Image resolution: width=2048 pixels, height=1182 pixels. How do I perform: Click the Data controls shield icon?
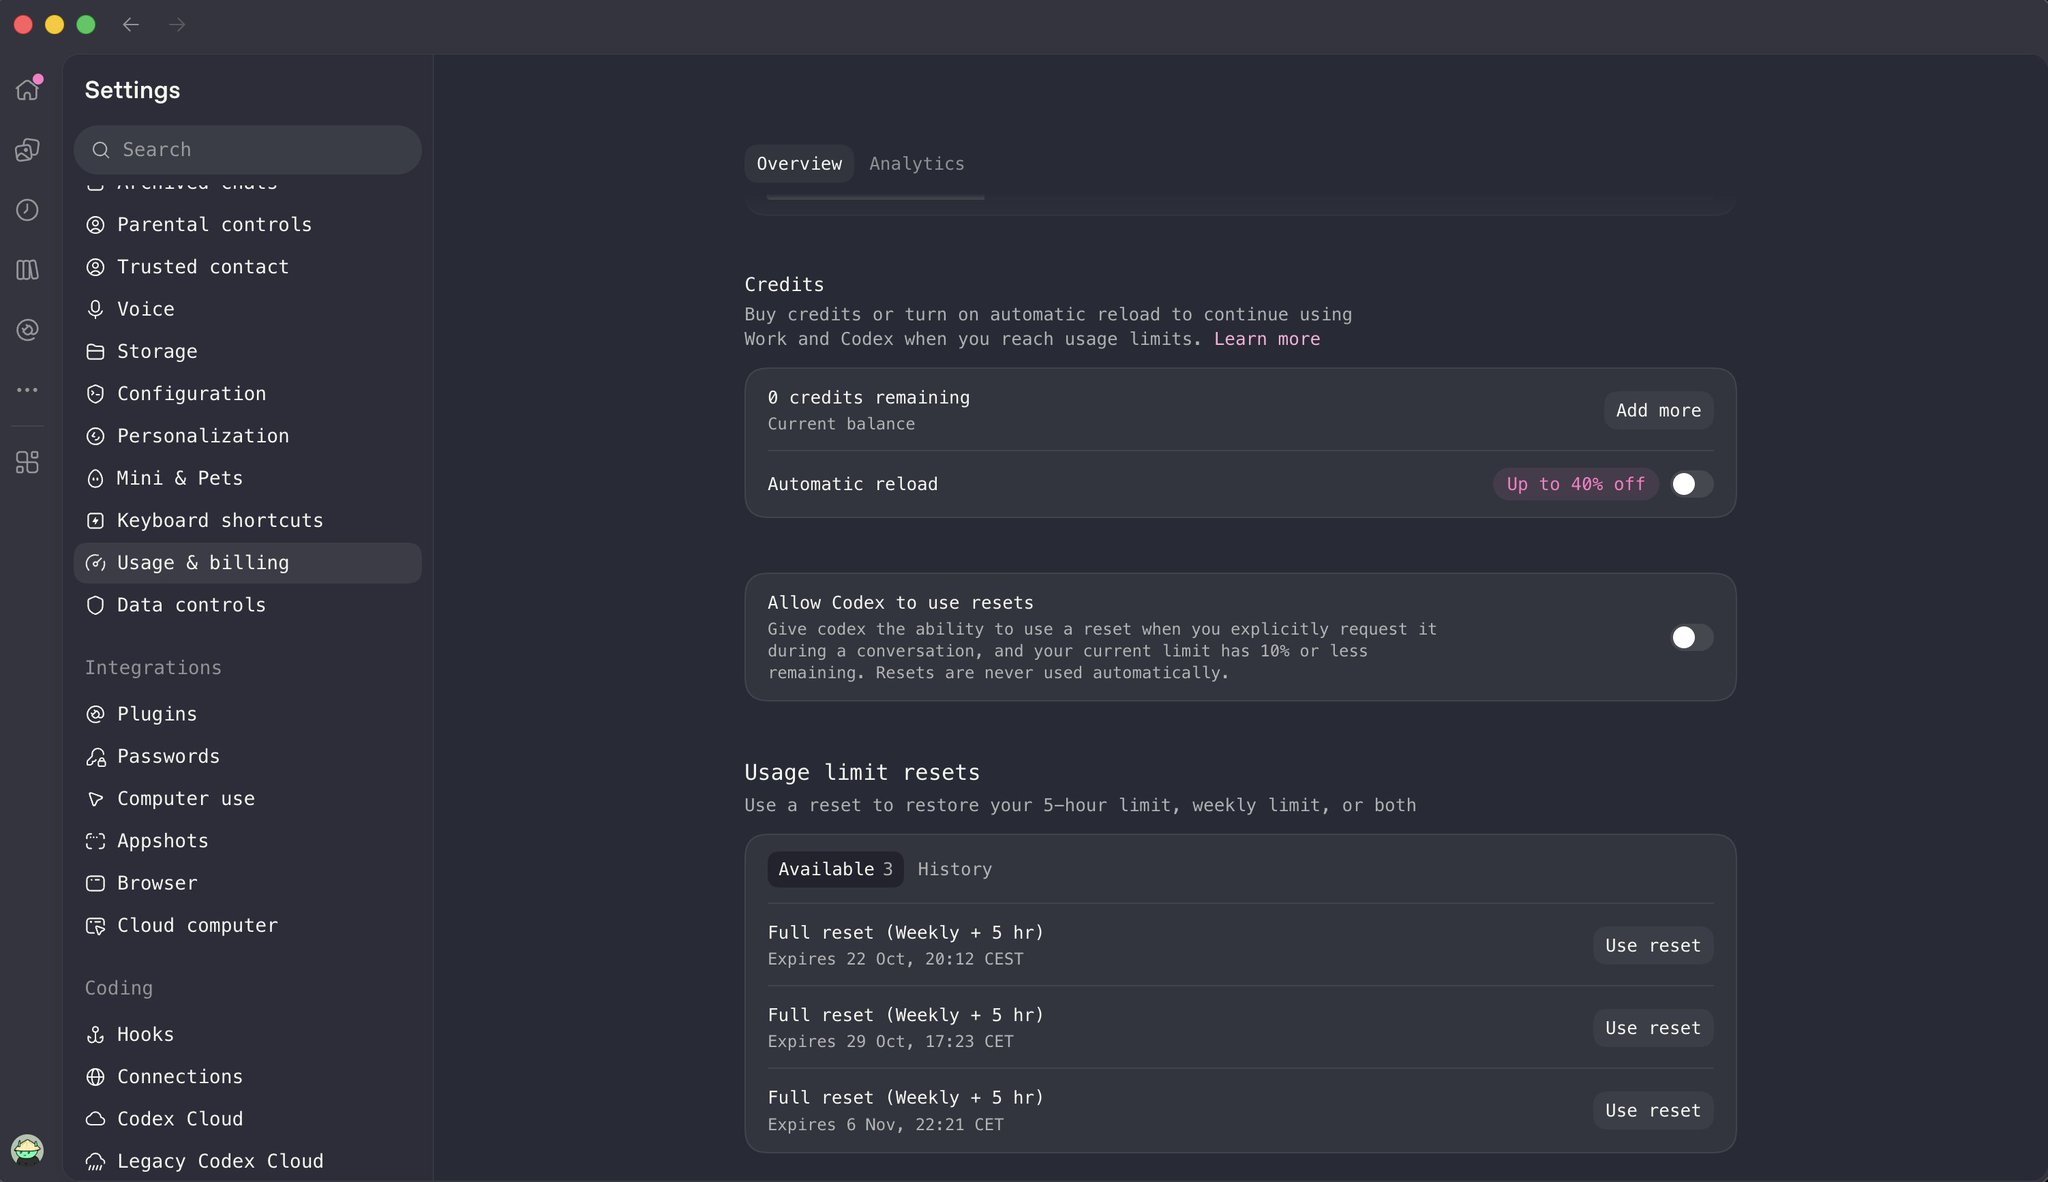(x=95, y=605)
